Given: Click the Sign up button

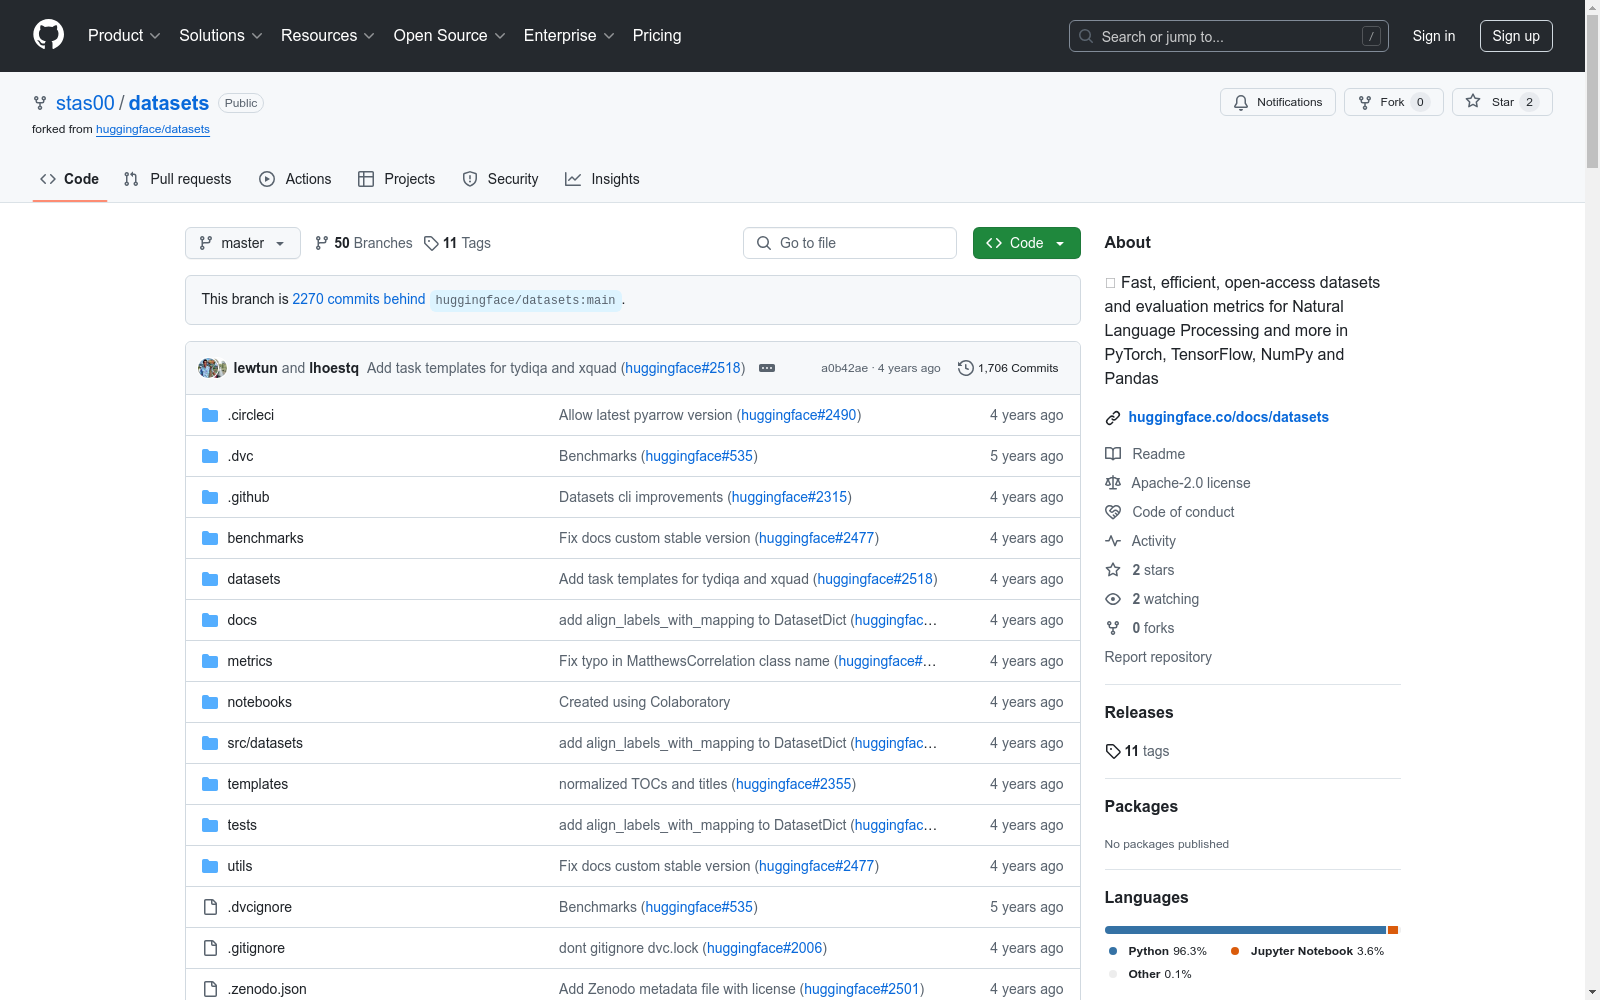Looking at the screenshot, I should (1516, 36).
